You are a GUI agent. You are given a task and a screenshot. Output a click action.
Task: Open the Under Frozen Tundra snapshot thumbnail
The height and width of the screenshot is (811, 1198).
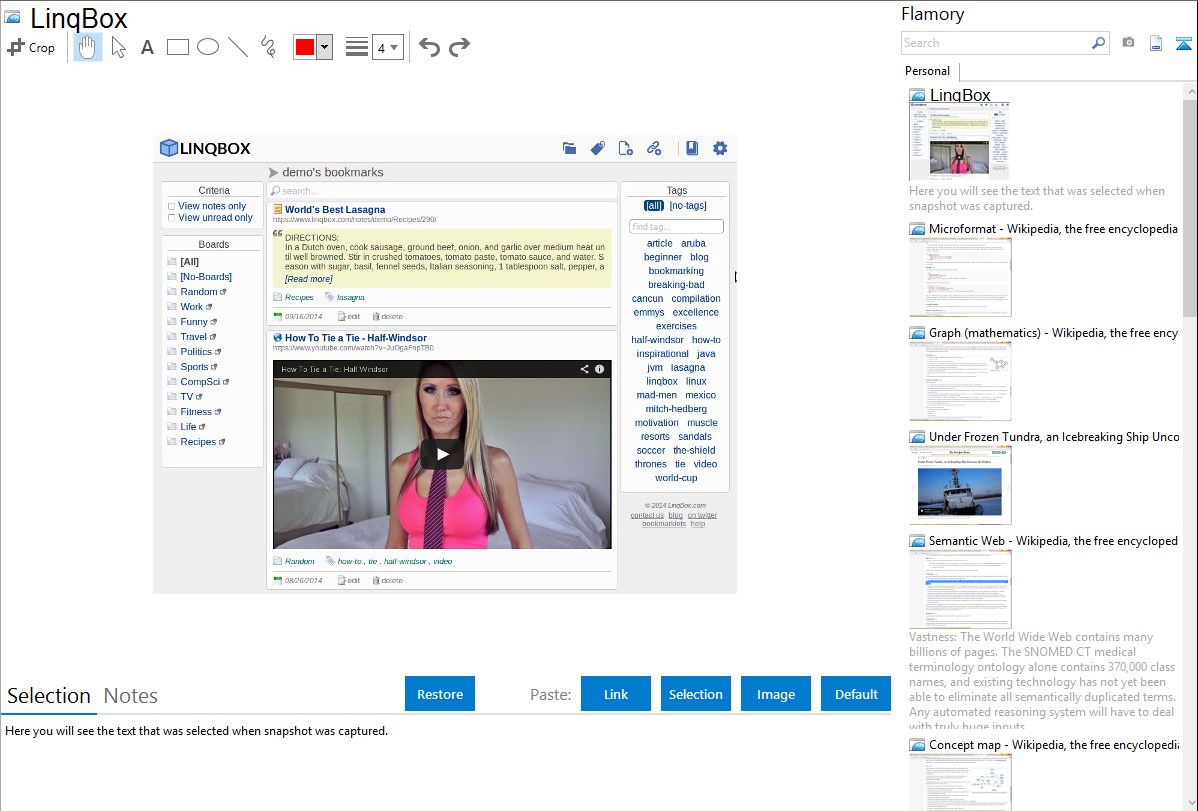pos(960,485)
